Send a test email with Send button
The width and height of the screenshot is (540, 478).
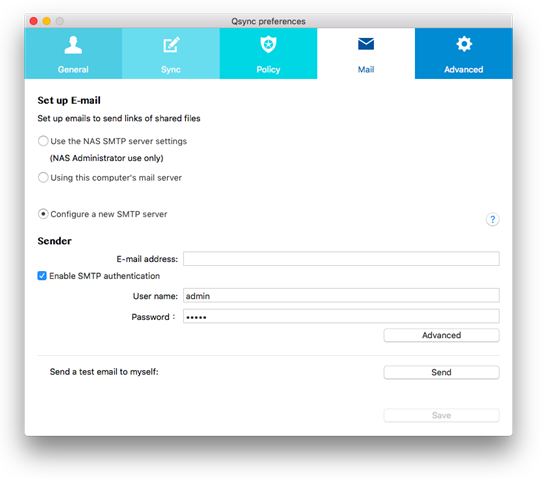[442, 372]
